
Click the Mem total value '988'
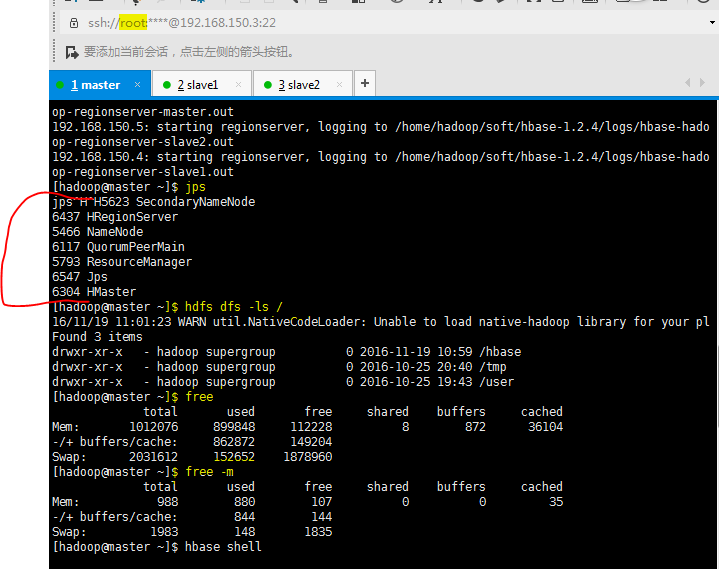168,502
